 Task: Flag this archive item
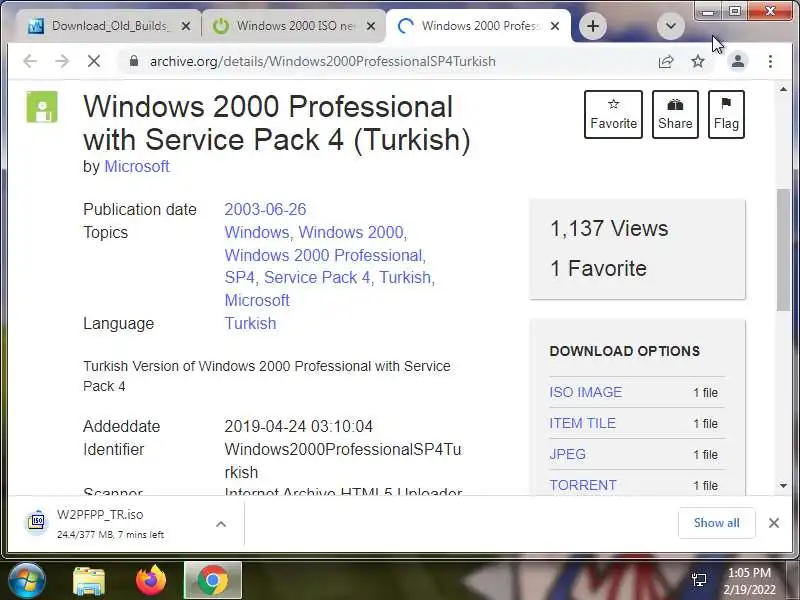(726, 114)
